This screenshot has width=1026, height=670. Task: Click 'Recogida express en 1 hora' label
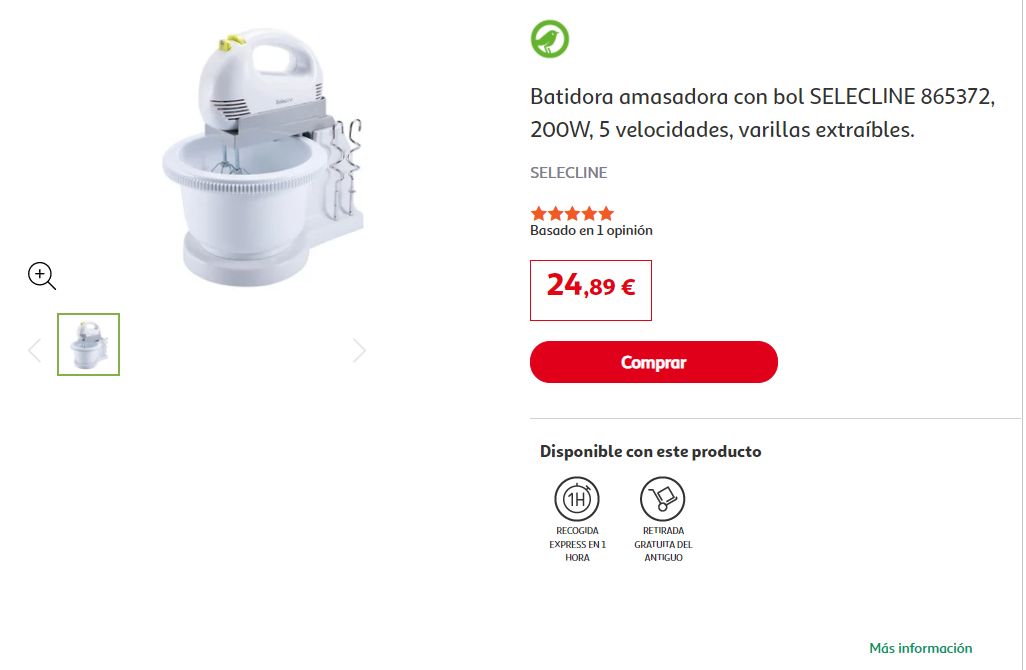tap(577, 544)
